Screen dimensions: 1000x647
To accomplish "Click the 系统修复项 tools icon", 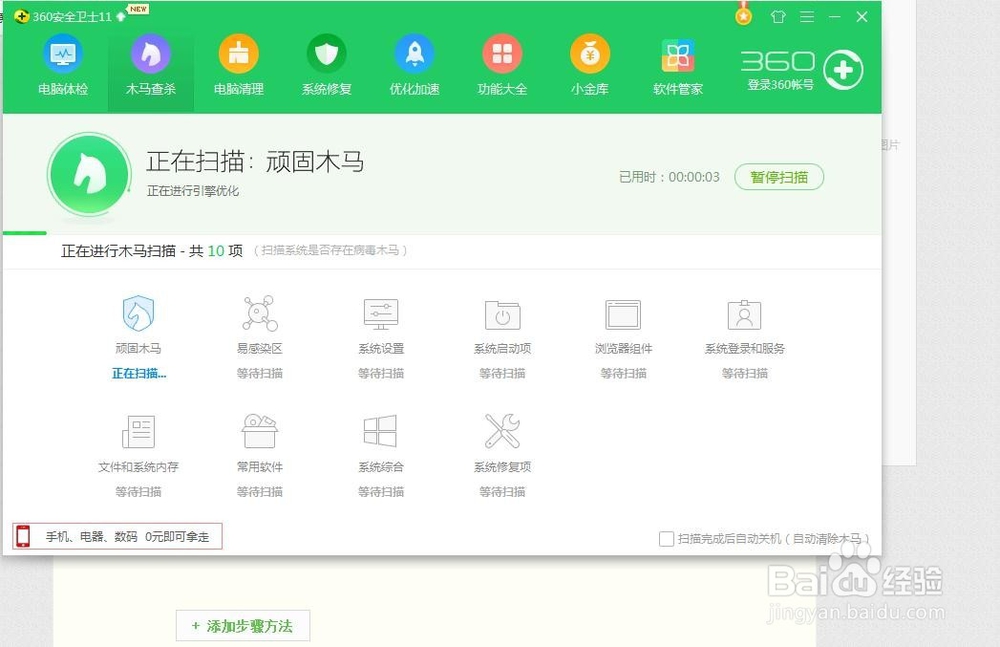I will 503,431.
